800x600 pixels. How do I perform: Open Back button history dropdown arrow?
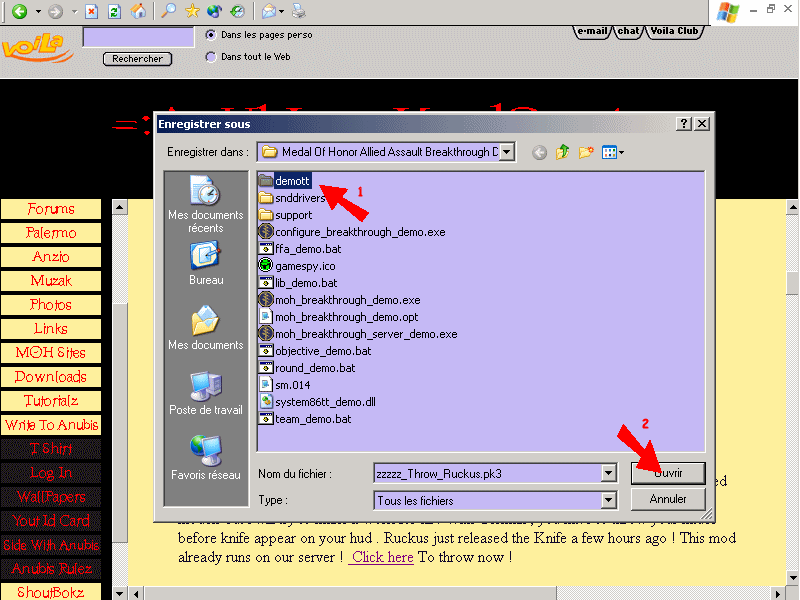(38, 11)
